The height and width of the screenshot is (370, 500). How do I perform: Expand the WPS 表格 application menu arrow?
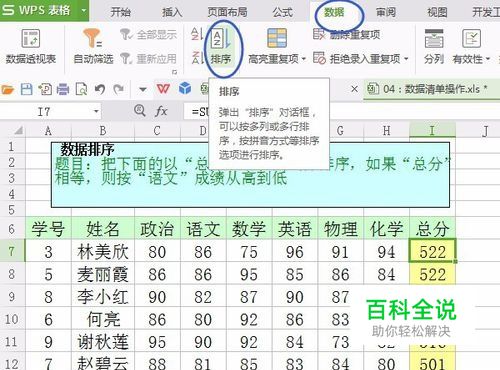pyautogui.click(x=83, y=10)
